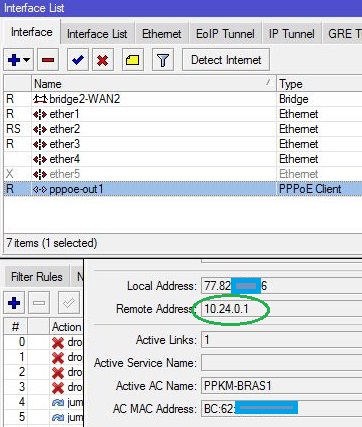The height and width of the screenshot is (427, 362).
Task: Click the greyed checkmark button in firewall
Action: [x=69, y=303]
